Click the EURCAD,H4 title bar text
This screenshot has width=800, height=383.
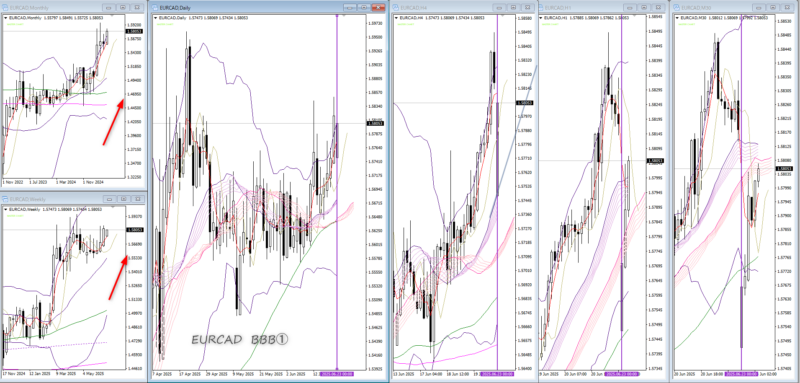pos(414,8)
